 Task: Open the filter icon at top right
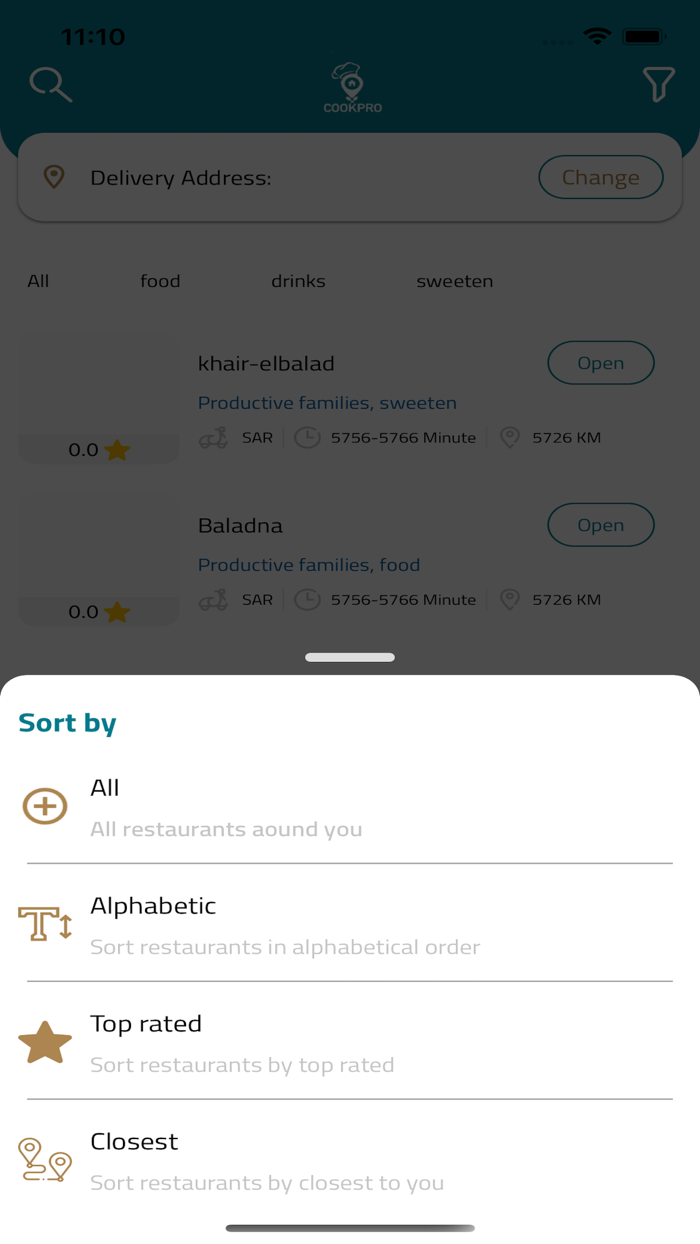[x=659, y=84]
